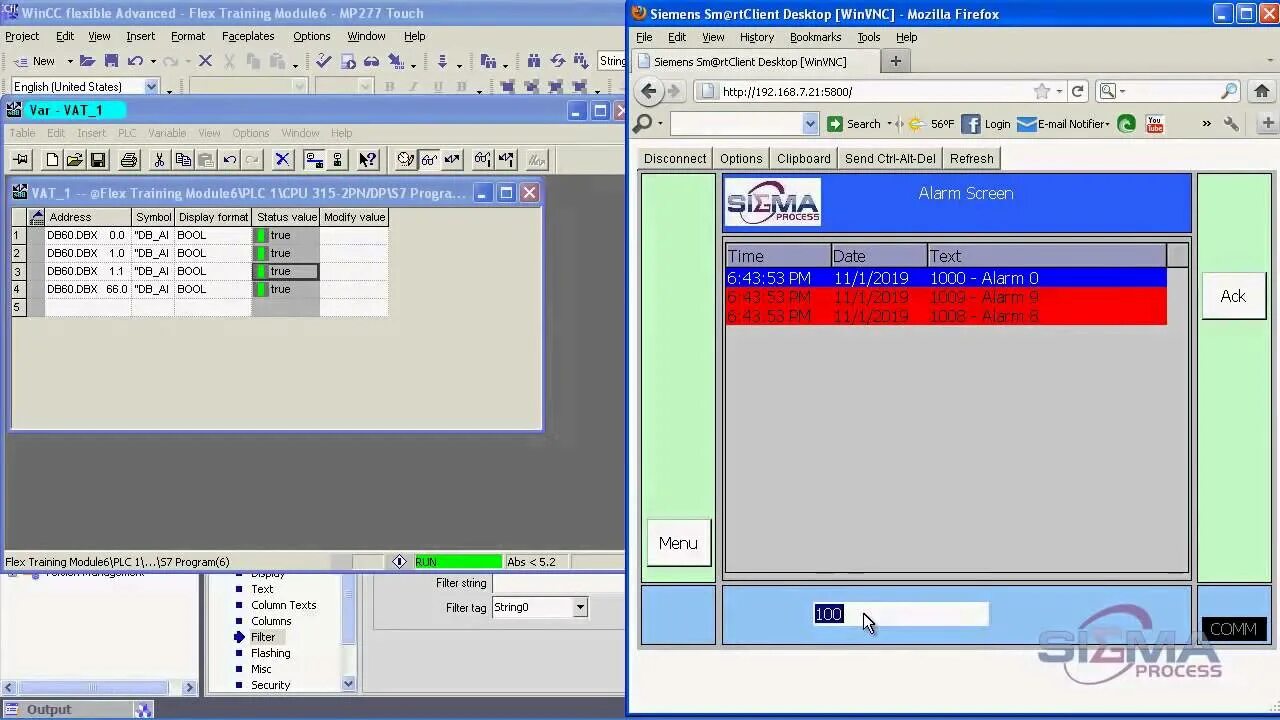Open the language dropdown English (United States)

pyautogui.click(x=151, y=87)
